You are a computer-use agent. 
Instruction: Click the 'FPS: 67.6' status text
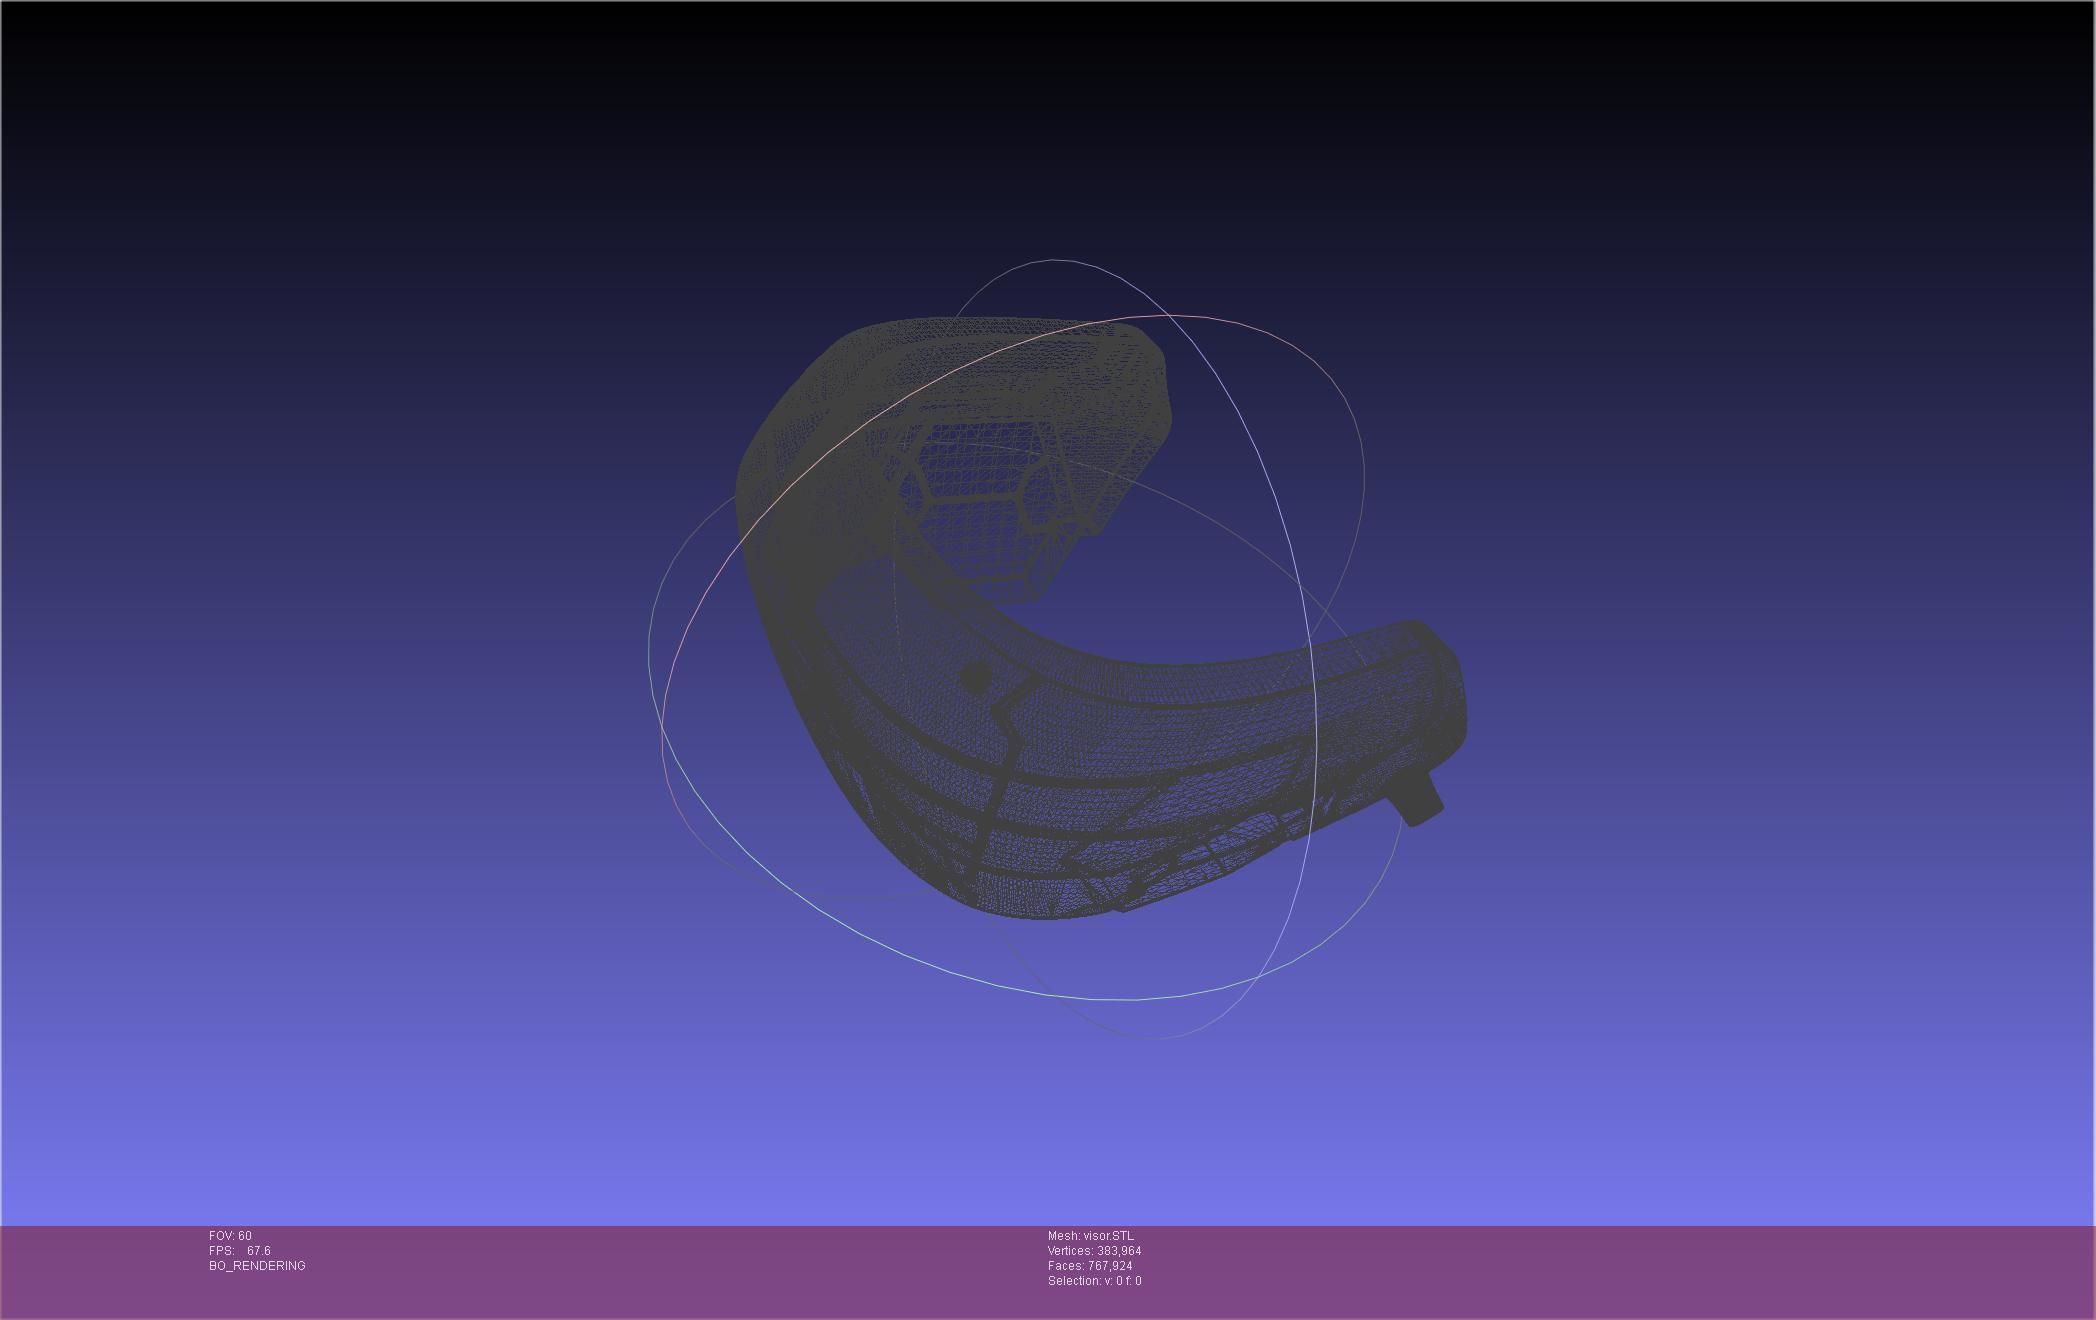[x=240, y=1251]
